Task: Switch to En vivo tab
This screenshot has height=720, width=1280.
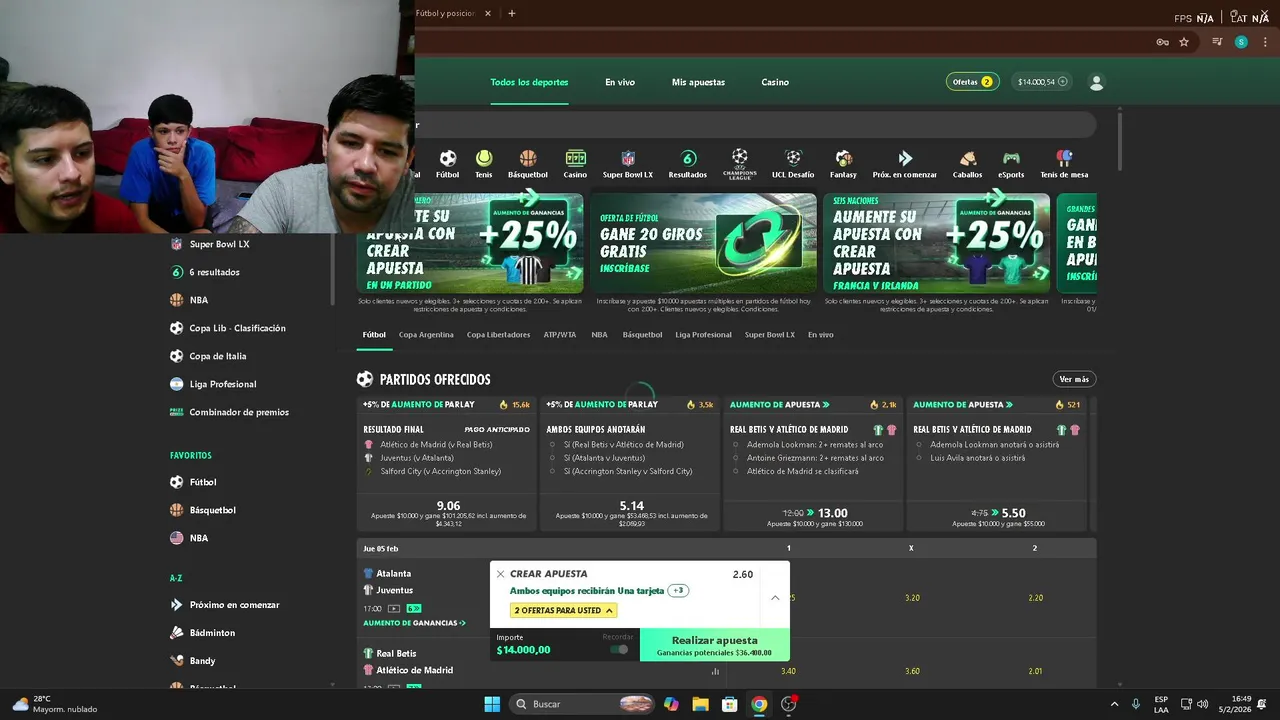Action: click(620, 82)
